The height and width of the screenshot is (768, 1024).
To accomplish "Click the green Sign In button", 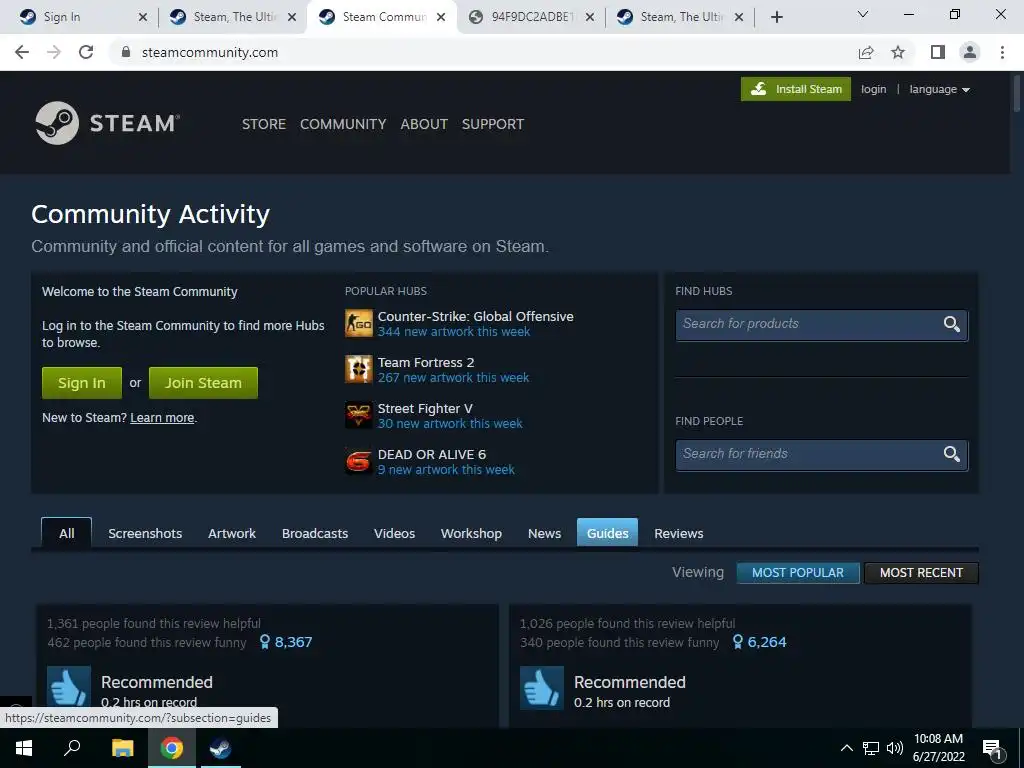I will click(x=82, y=383).
